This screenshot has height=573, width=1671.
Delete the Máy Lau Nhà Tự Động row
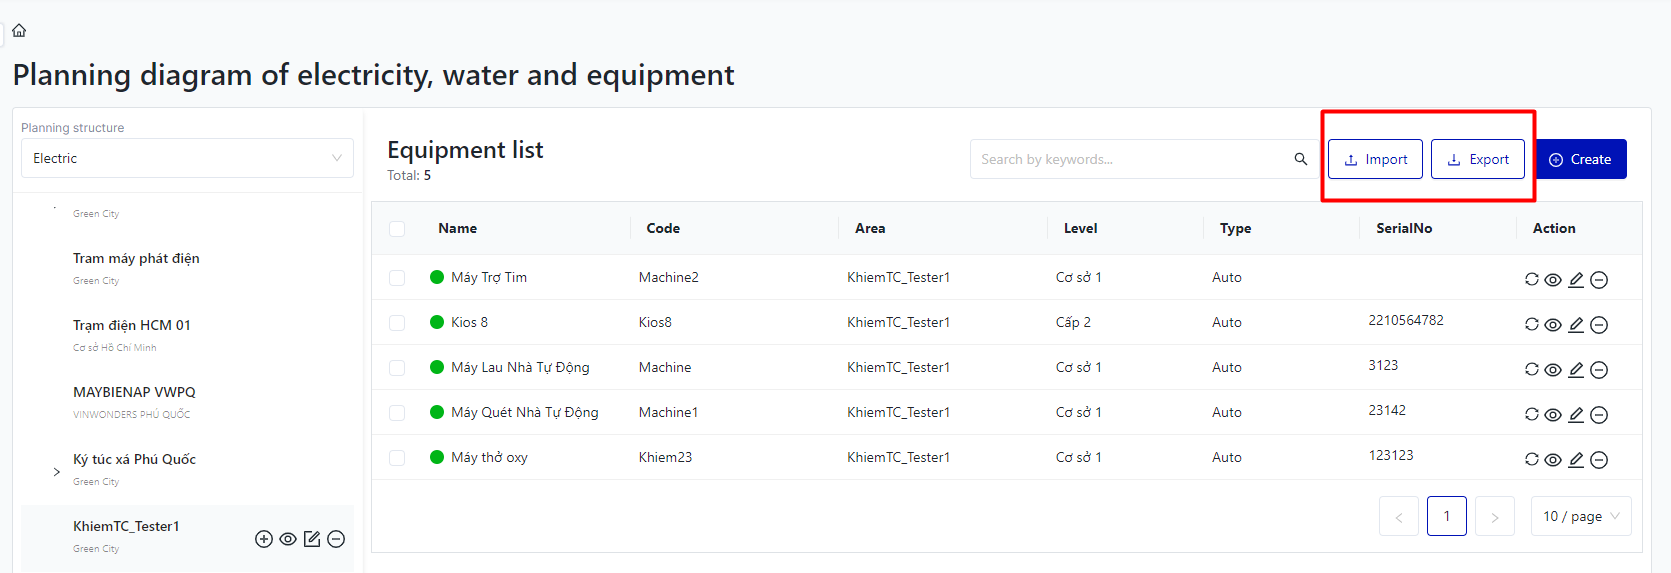(x=1599, y=370)
